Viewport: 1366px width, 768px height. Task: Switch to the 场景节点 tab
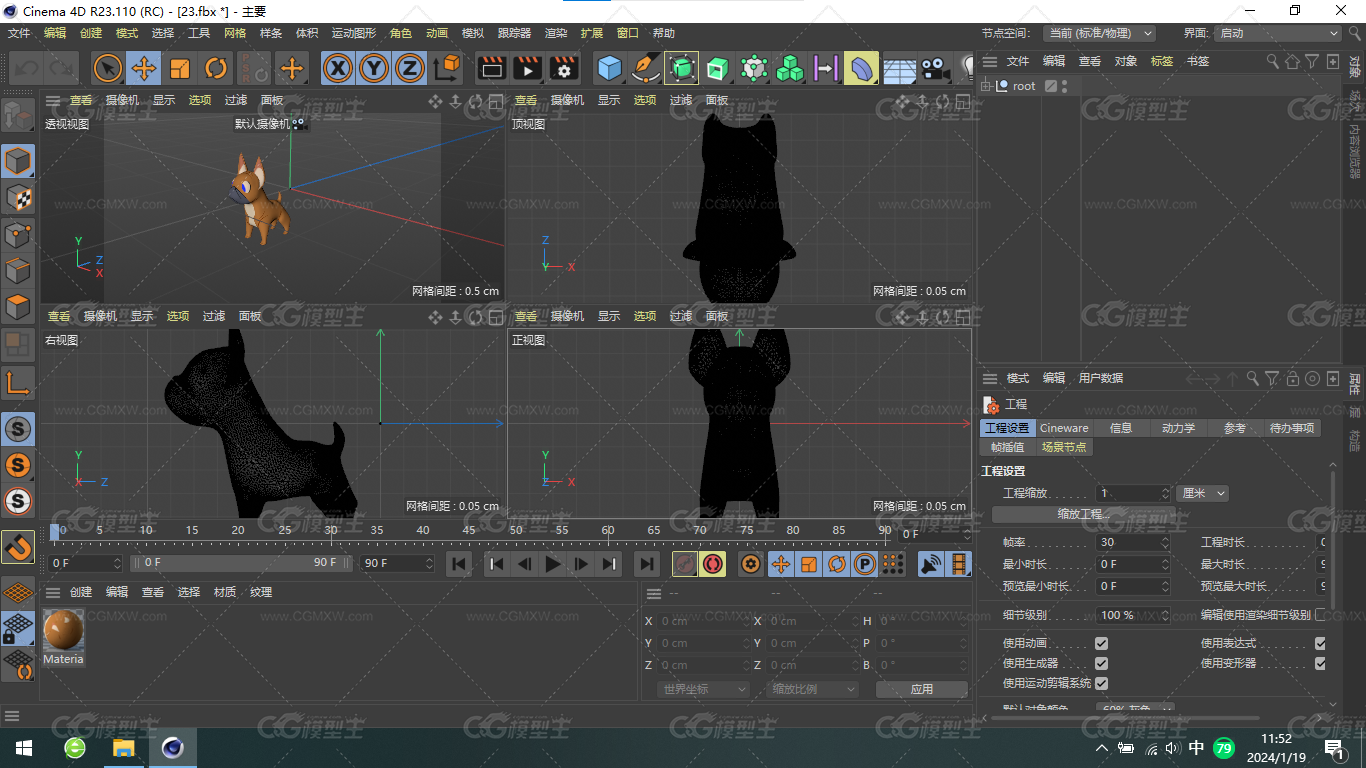(1064, 447)
